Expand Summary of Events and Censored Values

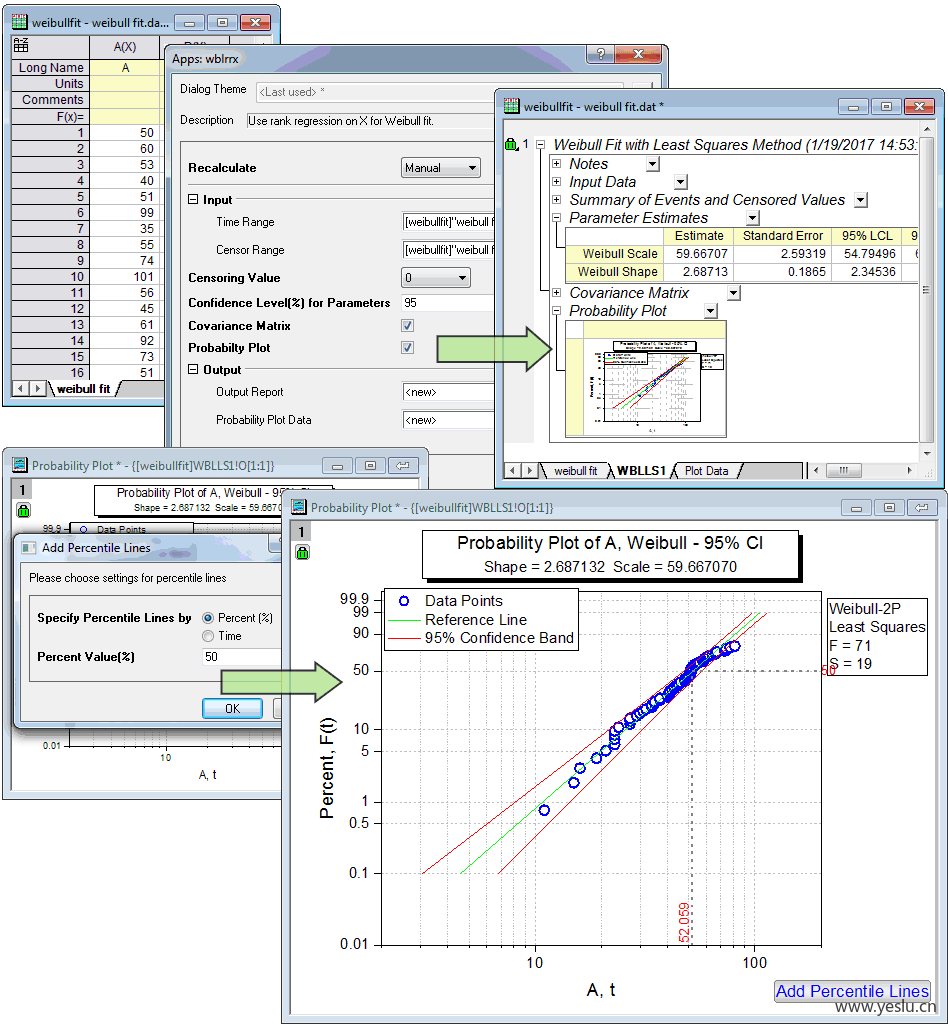coord(556,200)
